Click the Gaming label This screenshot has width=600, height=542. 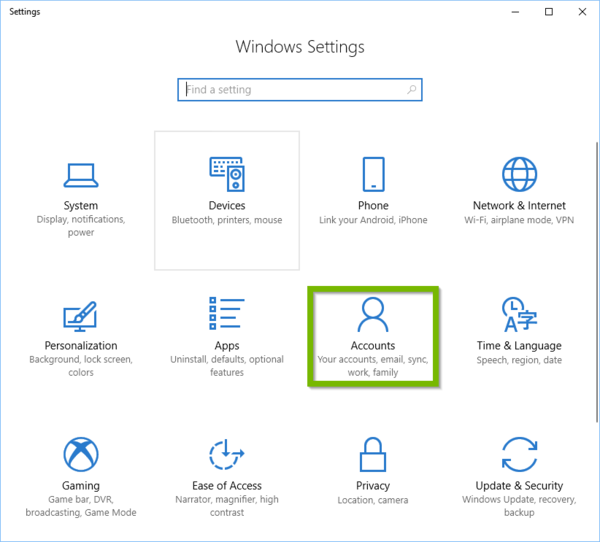point(81,486)
